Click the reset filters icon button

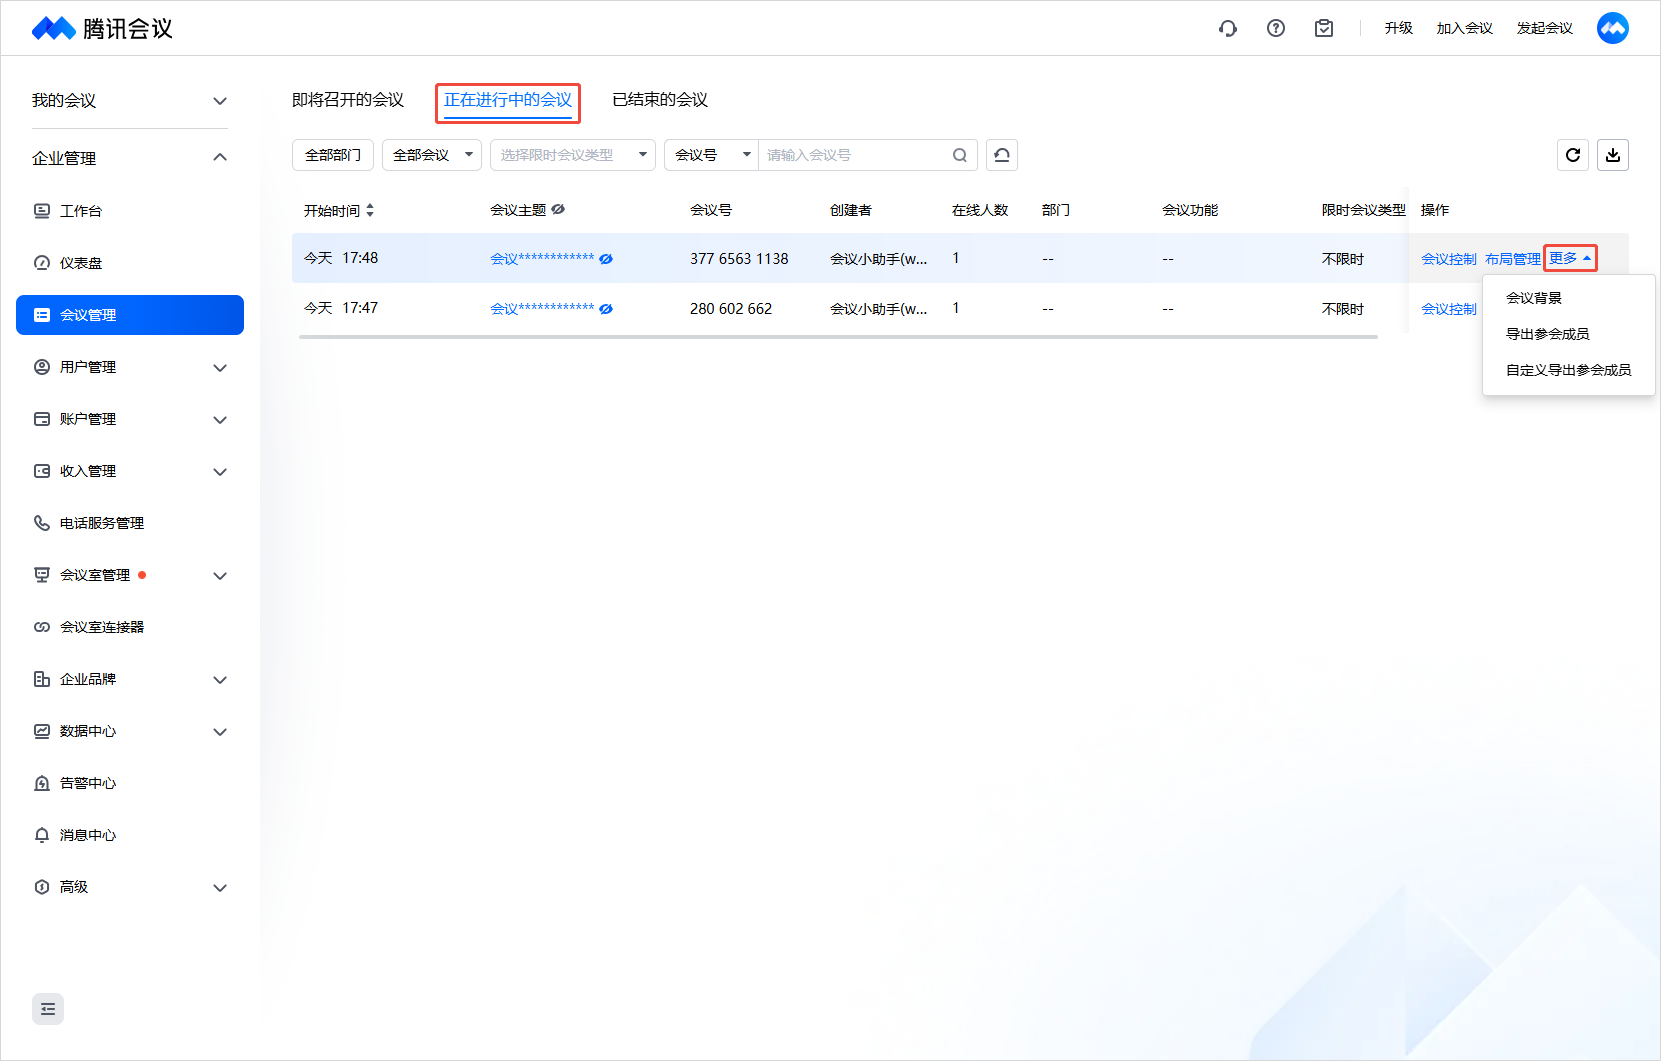click(1002, 155)
